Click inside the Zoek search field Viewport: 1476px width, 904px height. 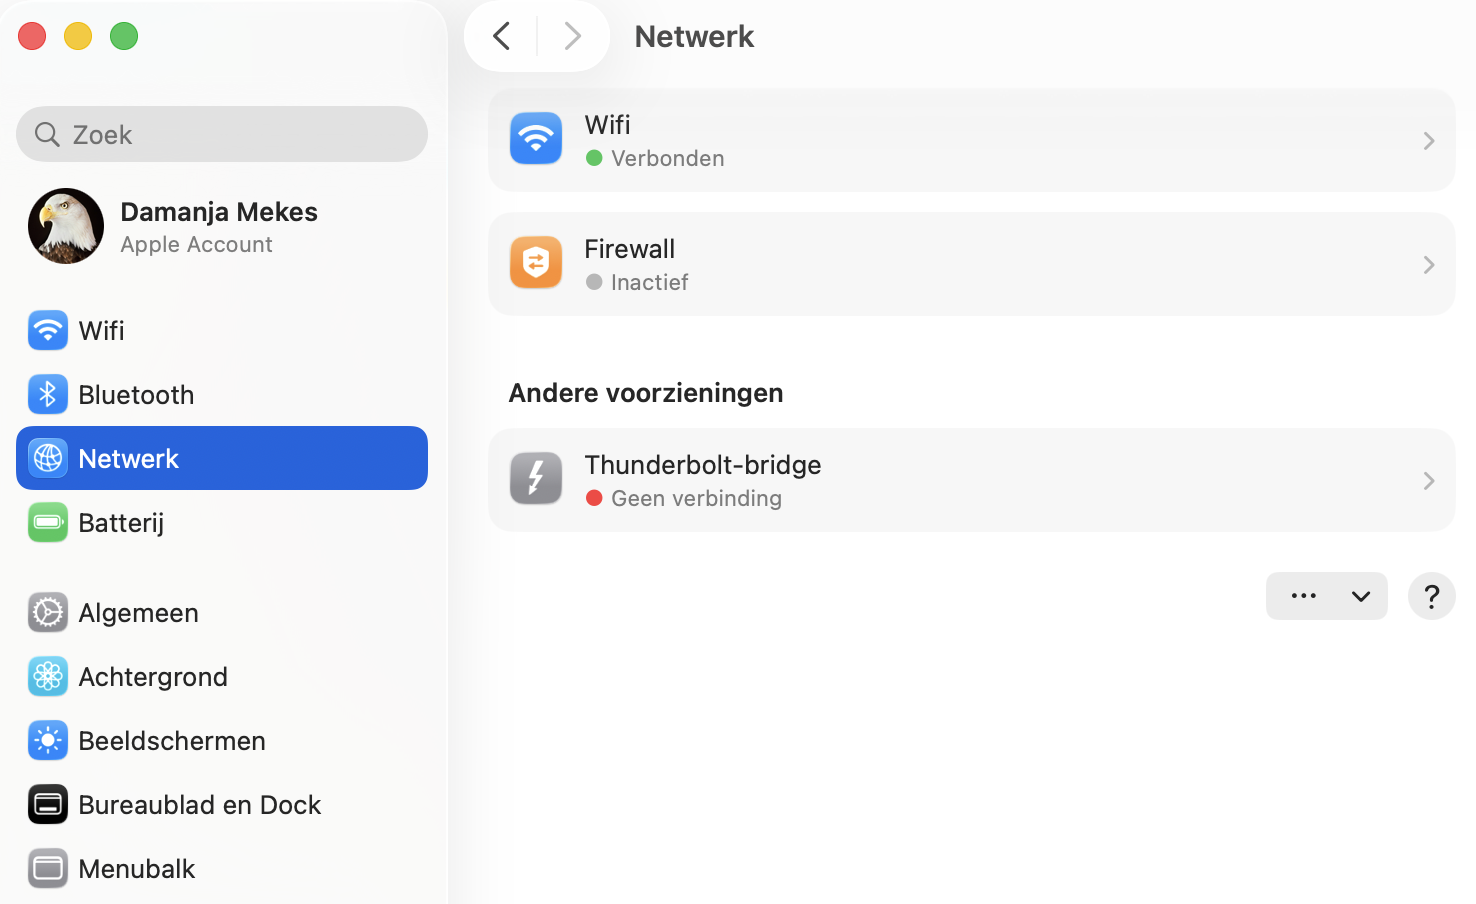click(221, 134)
